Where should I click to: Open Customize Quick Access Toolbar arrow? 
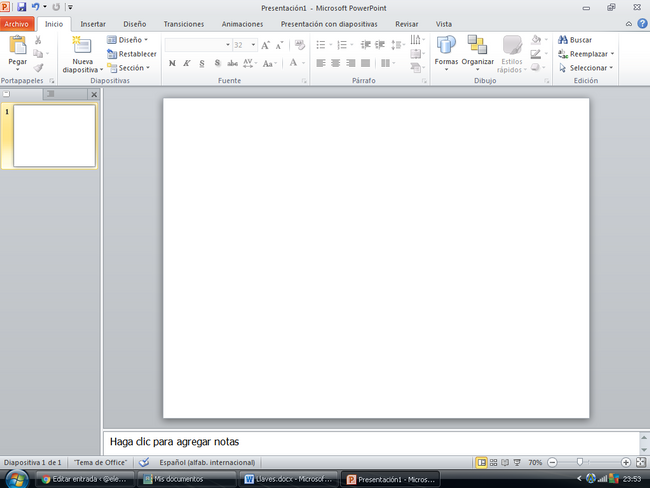(70, 7)
